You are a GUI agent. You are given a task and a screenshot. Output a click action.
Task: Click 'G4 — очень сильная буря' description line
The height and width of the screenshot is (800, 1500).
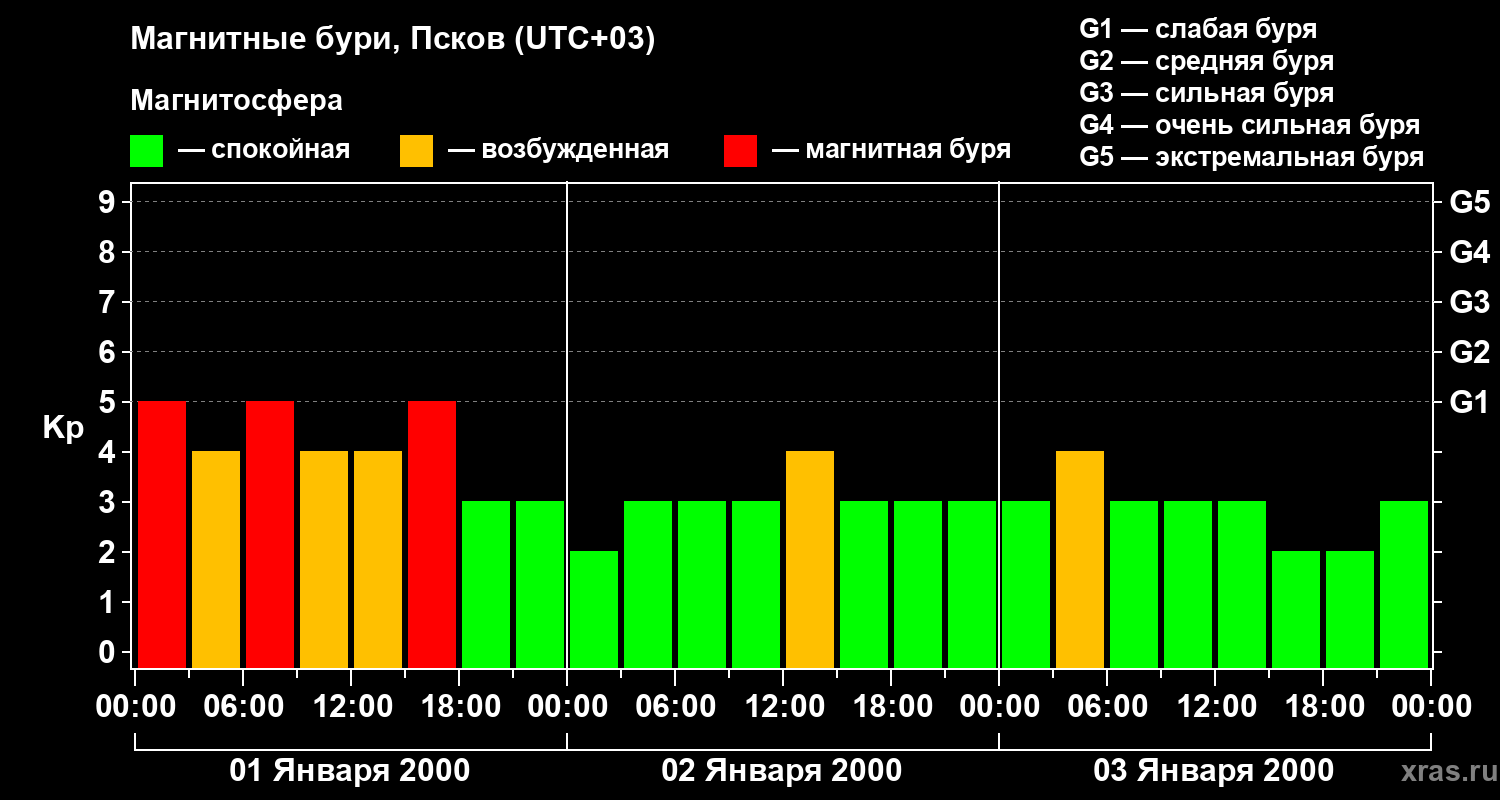(1249, 125)
